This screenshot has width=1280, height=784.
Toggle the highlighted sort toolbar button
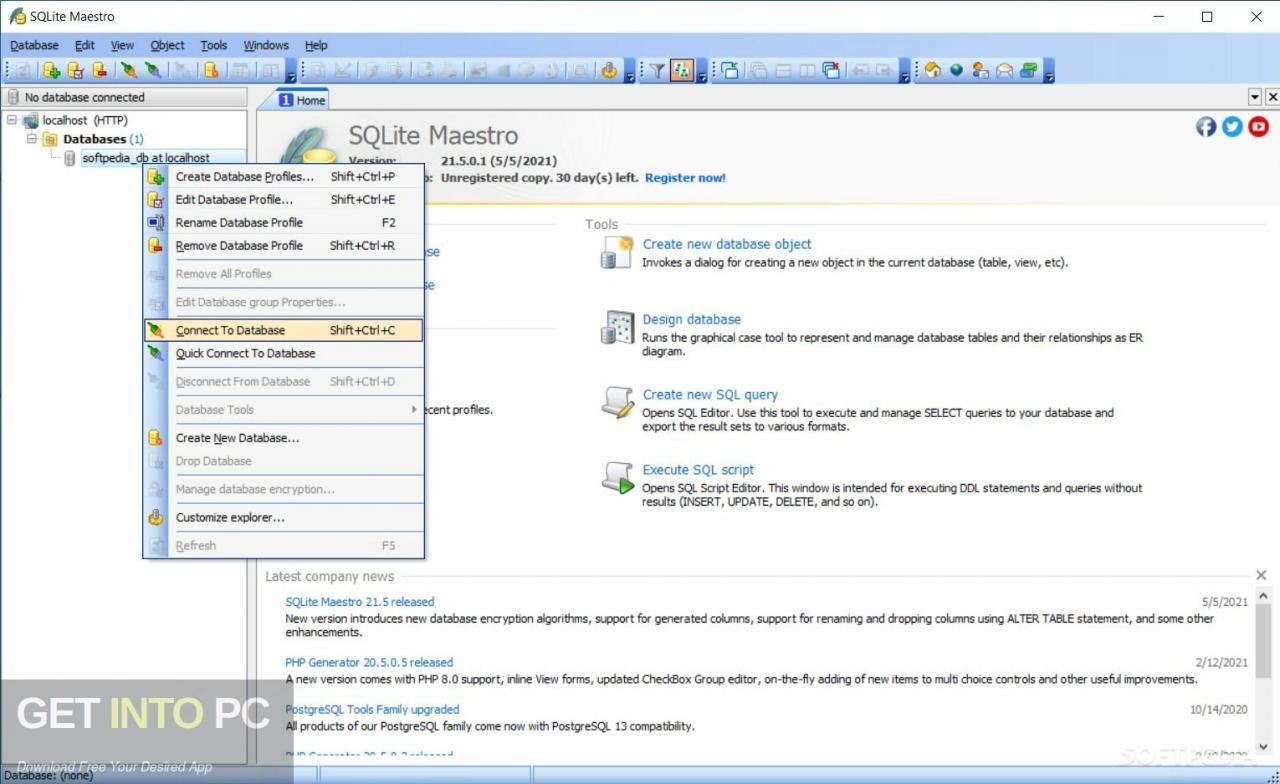[x=682, y=70]
